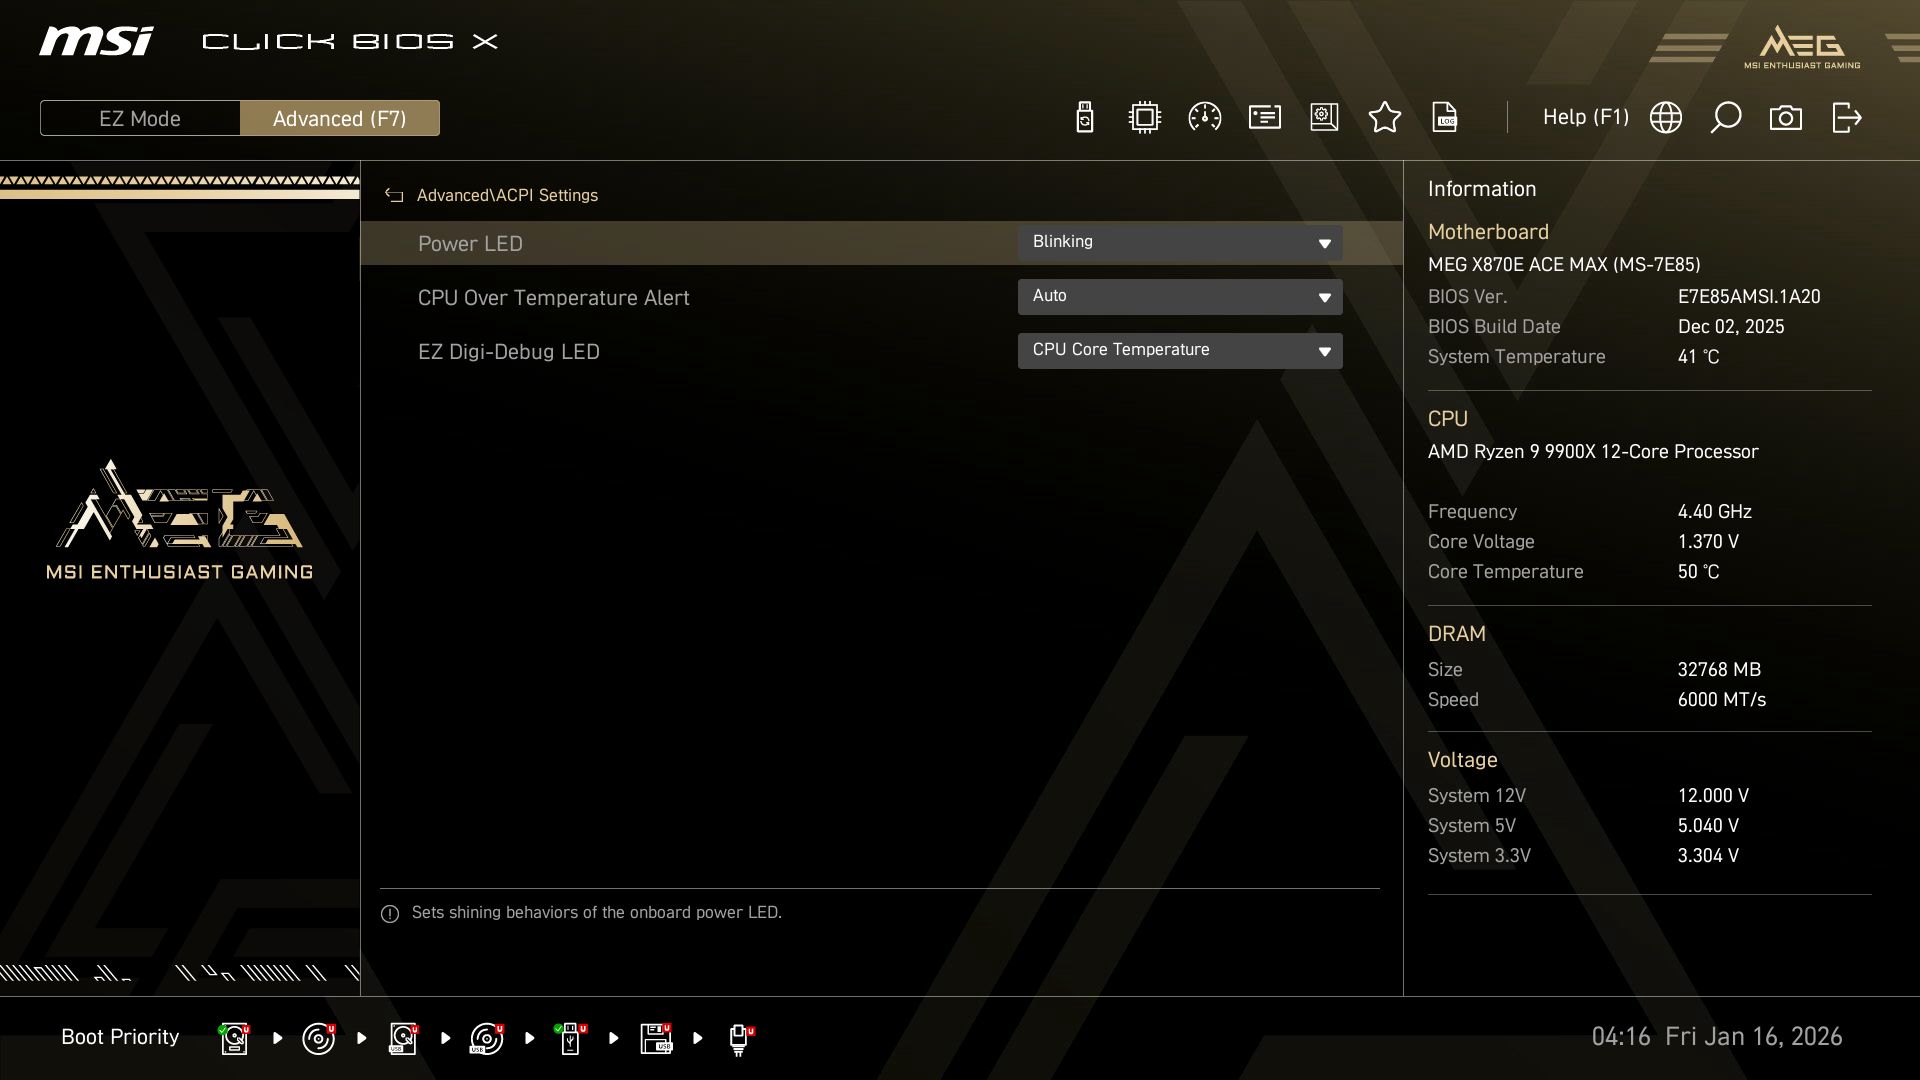Expand the CPU Over Temperature Alert dropdown
The image size is (1920, 1080).
(1180, 296)
